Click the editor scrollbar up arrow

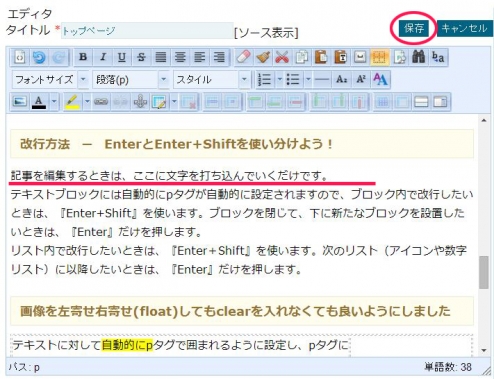[x=484, y=121]
